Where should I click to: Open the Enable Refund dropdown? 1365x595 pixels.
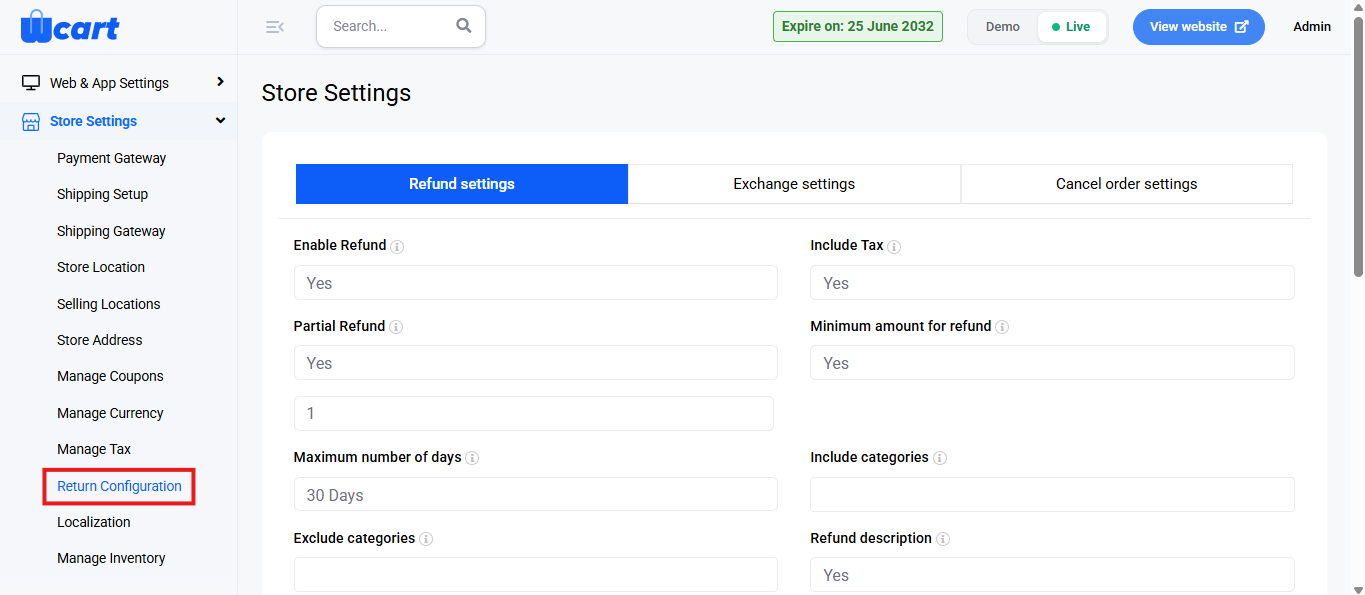click(535, 283)
